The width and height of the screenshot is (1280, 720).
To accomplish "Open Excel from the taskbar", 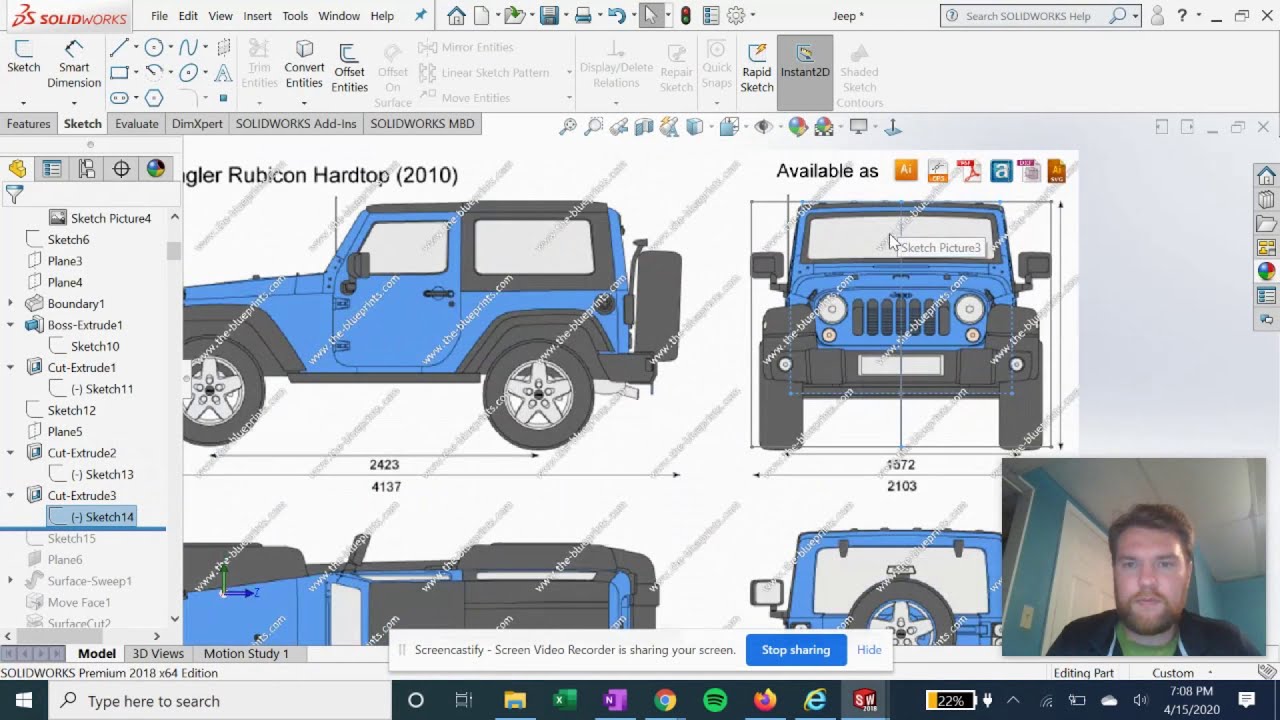I will tap(565, 700).
